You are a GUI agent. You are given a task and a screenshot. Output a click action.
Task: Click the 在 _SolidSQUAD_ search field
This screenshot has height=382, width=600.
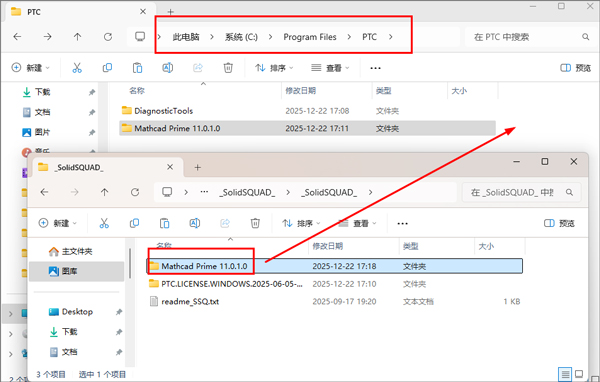click(522, 192)
